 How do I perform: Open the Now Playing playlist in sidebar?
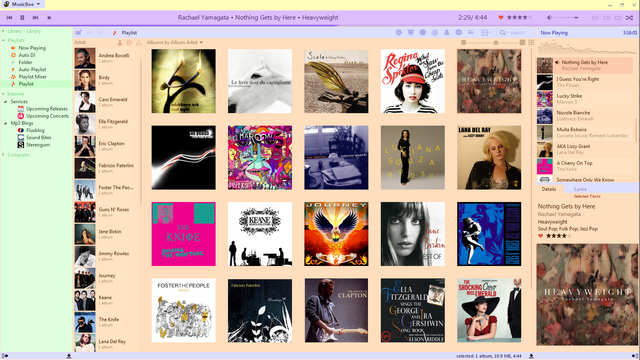(32, 48)
